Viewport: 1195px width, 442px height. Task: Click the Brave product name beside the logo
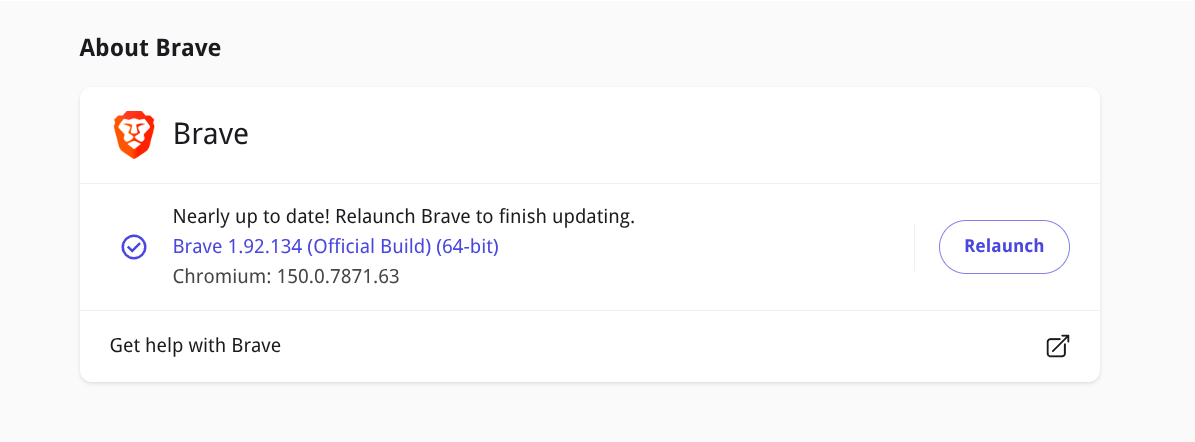point(210,135)
